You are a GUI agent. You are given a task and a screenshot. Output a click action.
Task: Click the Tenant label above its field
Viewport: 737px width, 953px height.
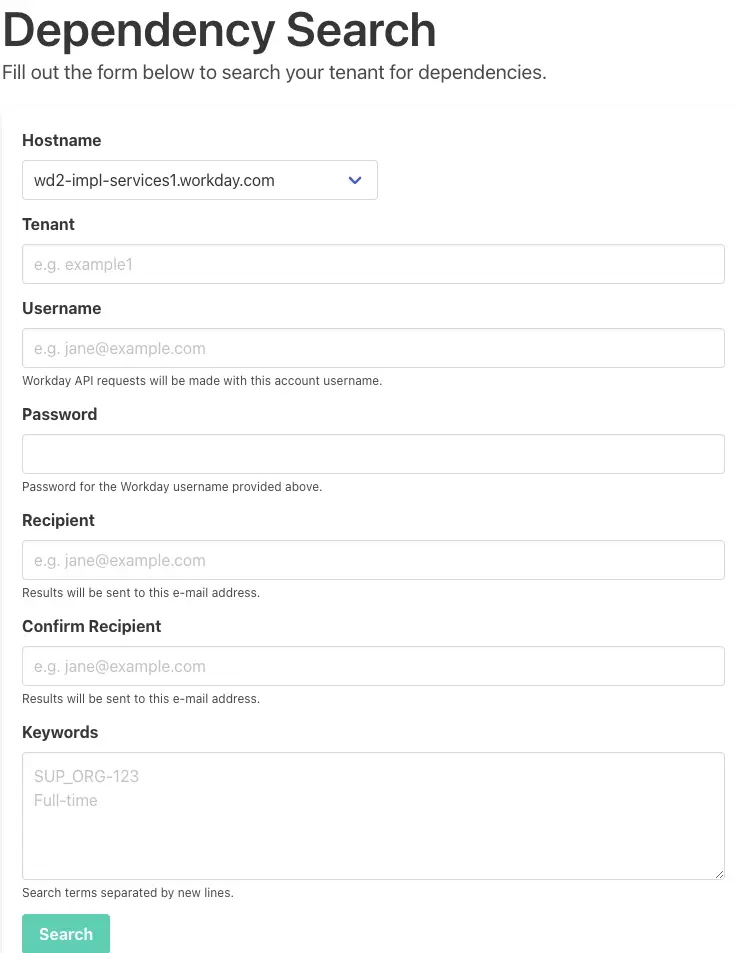[48, 224]
